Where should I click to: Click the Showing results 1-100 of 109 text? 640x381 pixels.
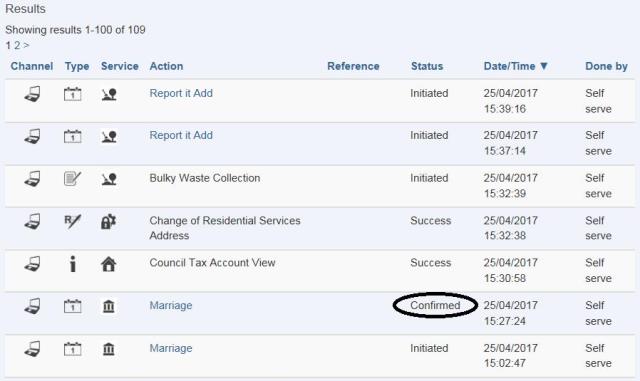(x=75, y=30)
